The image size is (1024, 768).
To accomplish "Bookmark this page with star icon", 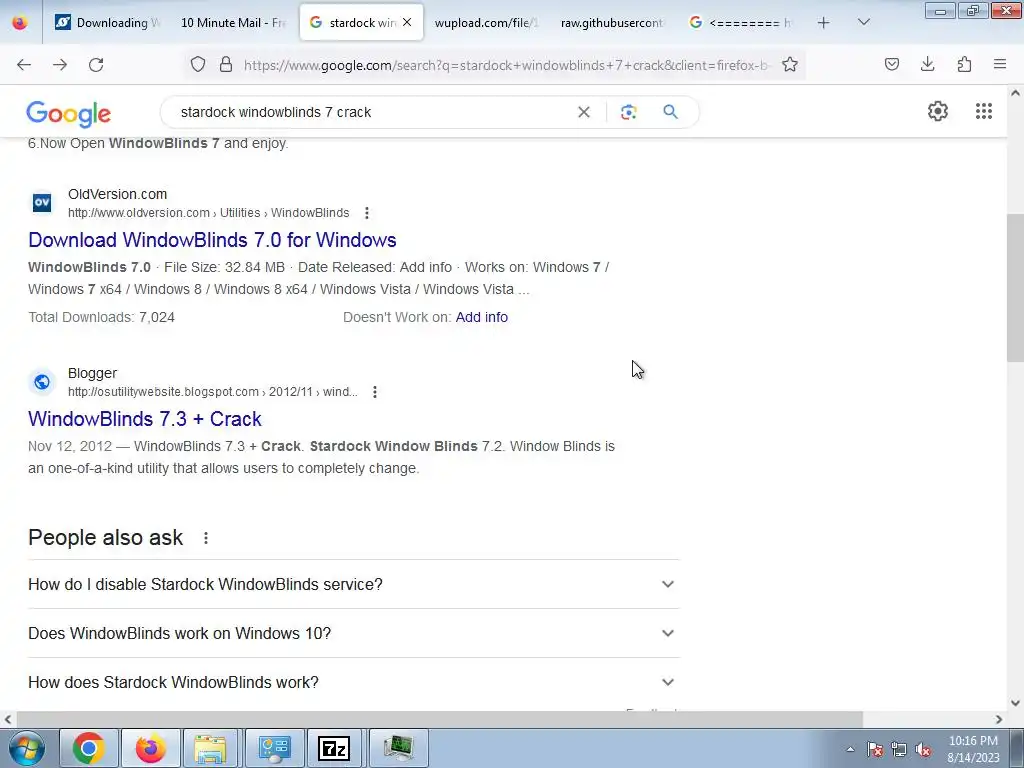I will click(x=790, y=65).
